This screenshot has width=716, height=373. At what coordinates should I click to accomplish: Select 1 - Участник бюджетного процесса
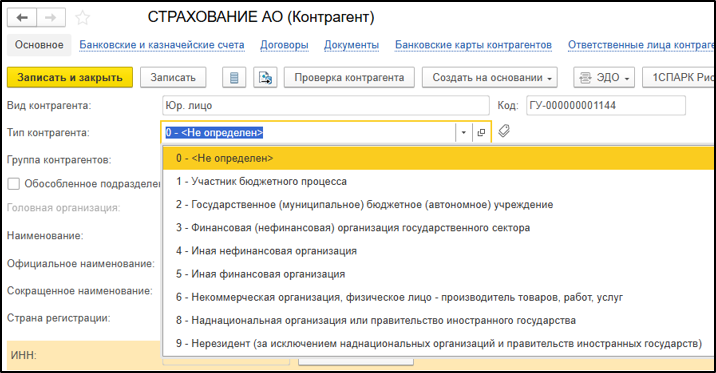point(438,181)
